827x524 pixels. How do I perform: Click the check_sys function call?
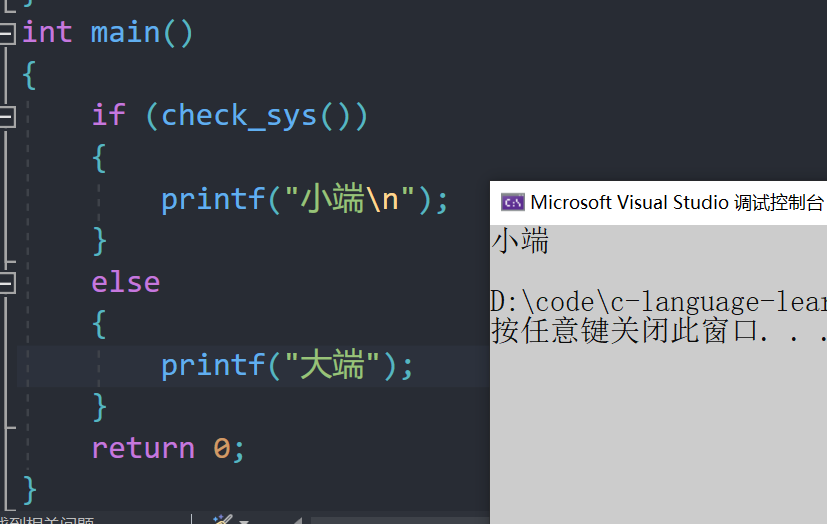coord(238,116)
